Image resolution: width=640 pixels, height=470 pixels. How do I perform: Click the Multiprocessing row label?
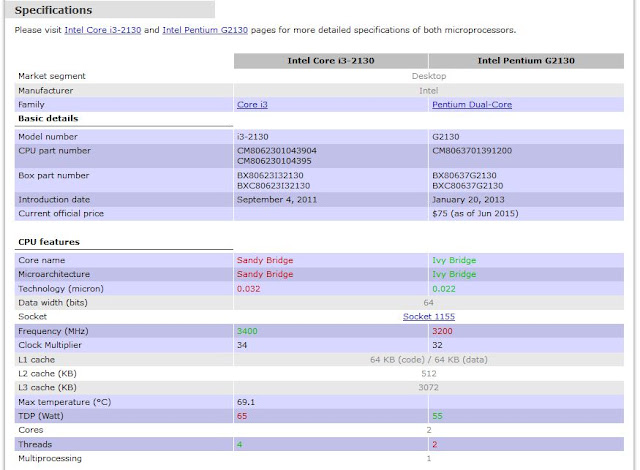click(50, 459)
